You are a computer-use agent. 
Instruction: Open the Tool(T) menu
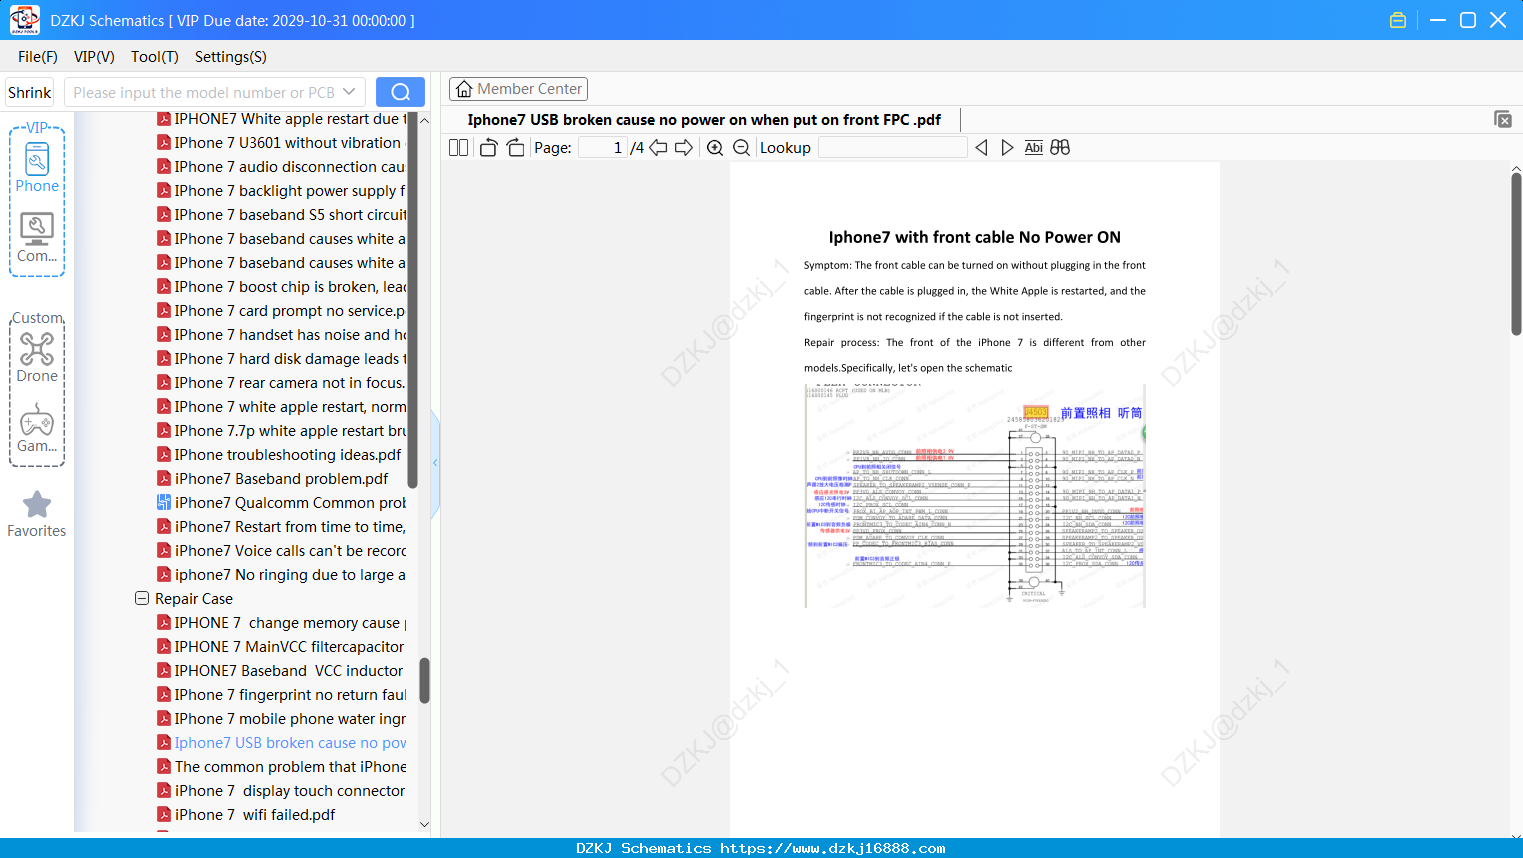pos(155,57)
